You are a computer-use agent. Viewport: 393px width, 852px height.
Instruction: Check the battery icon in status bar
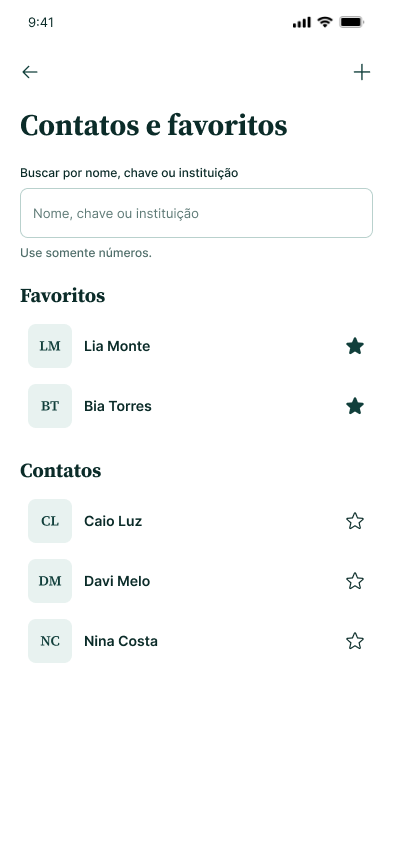[x=352, y=22]
